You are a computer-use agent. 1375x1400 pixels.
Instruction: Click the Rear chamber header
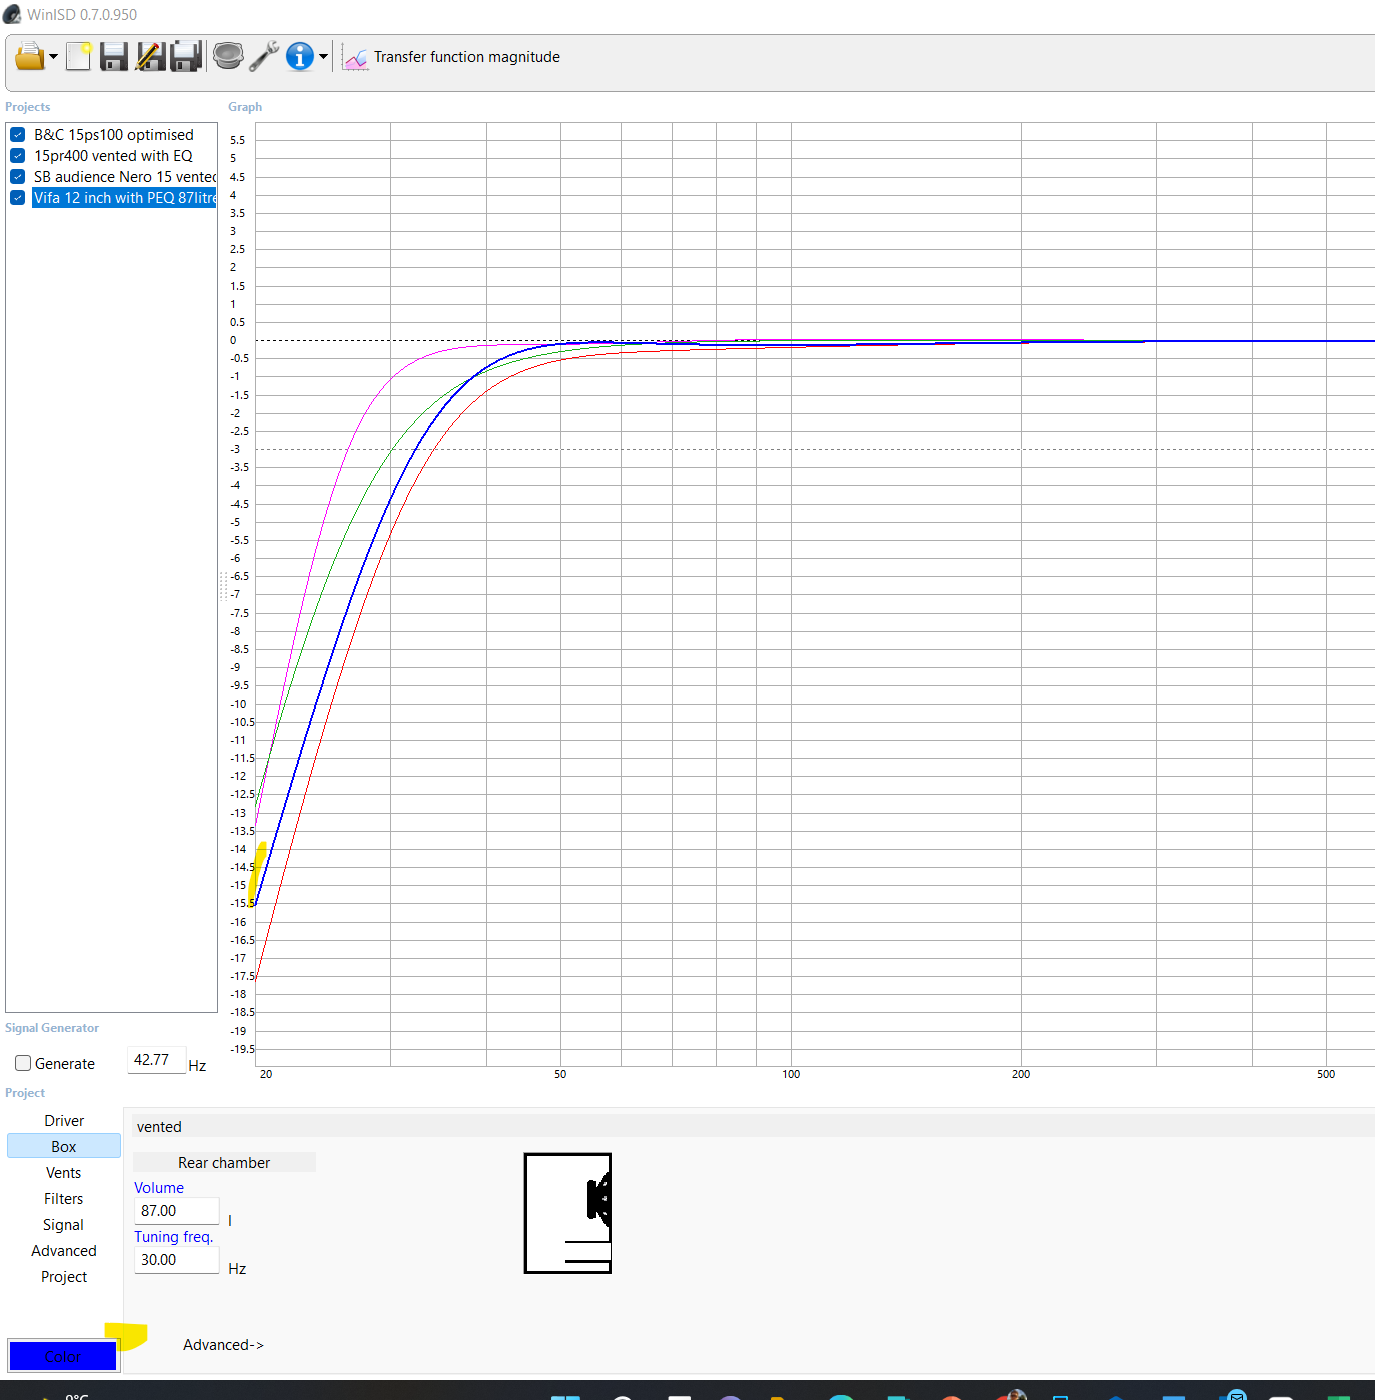point(224,1162)
